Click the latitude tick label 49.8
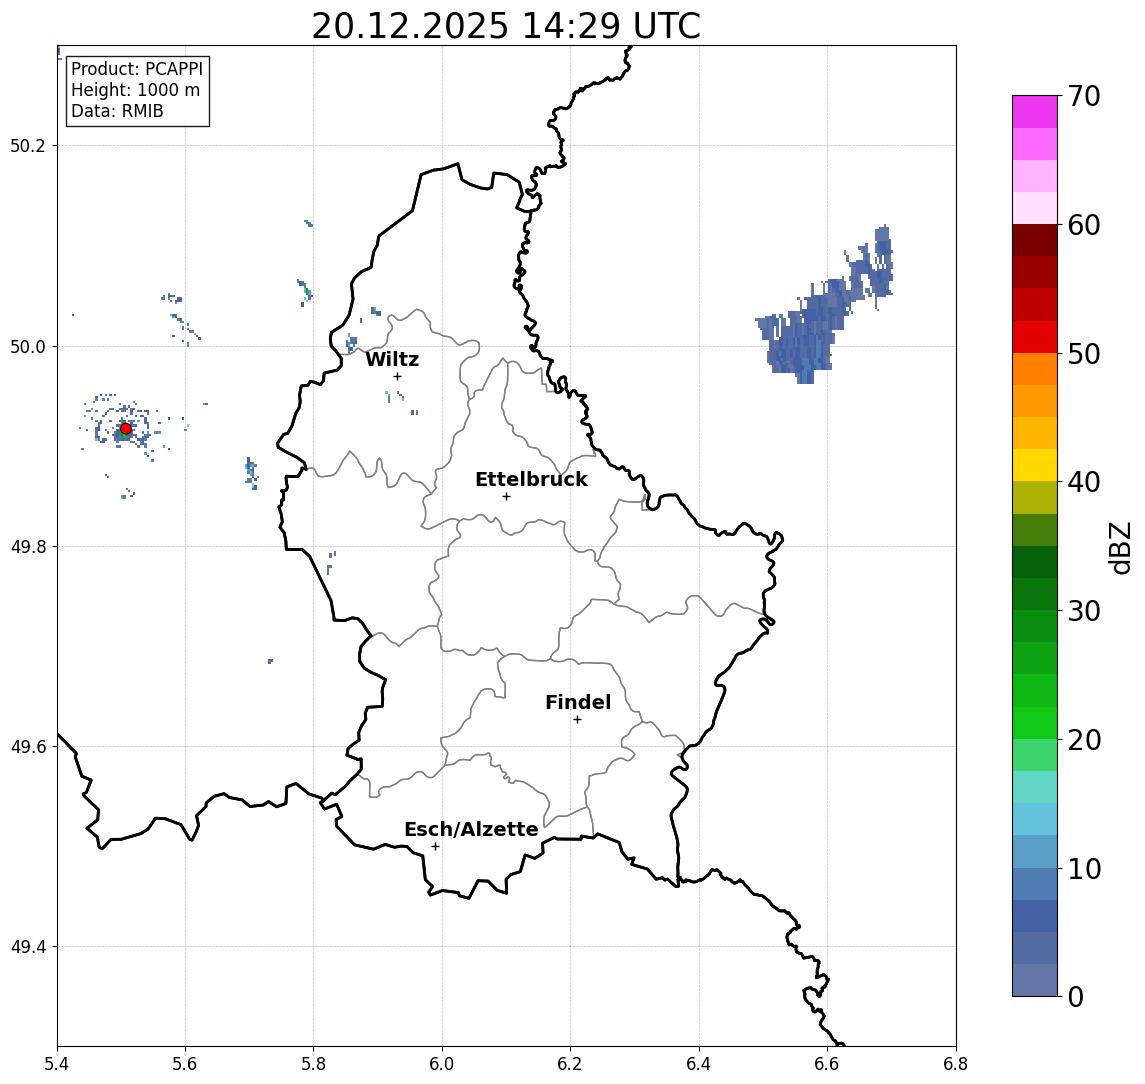This screenshot has height=1084, width=1145. [x=28, y=546]
